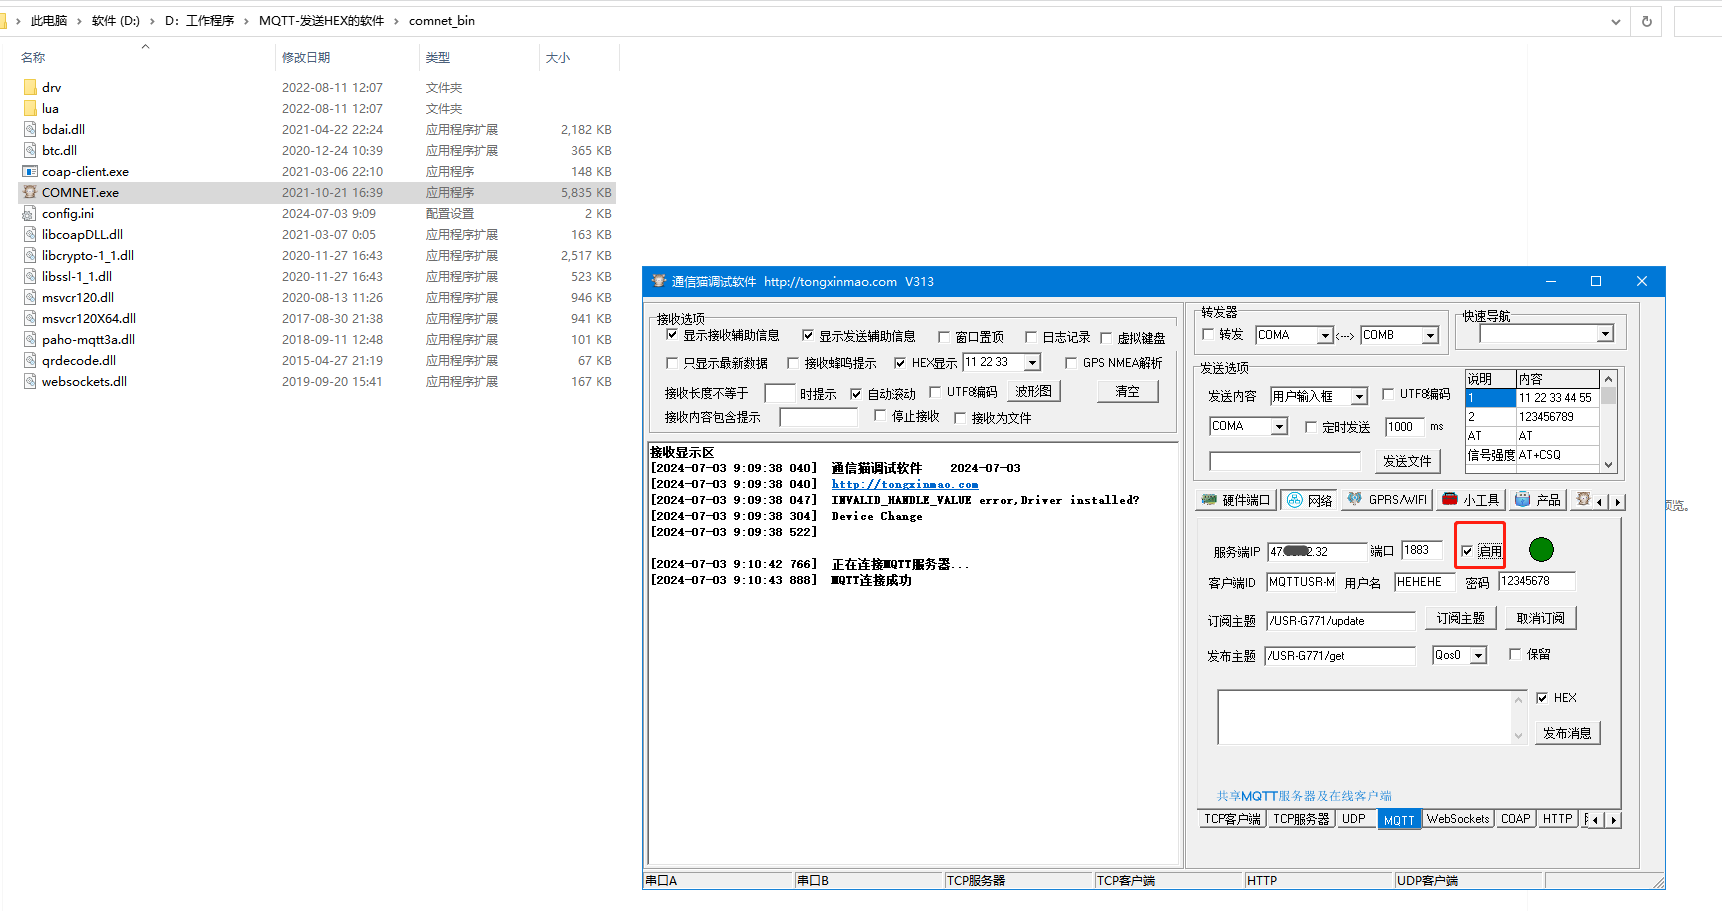Screen dimensions: 1722x911
Task: Switch to the TCP服务器 tab
Action: pos(1301,819)
